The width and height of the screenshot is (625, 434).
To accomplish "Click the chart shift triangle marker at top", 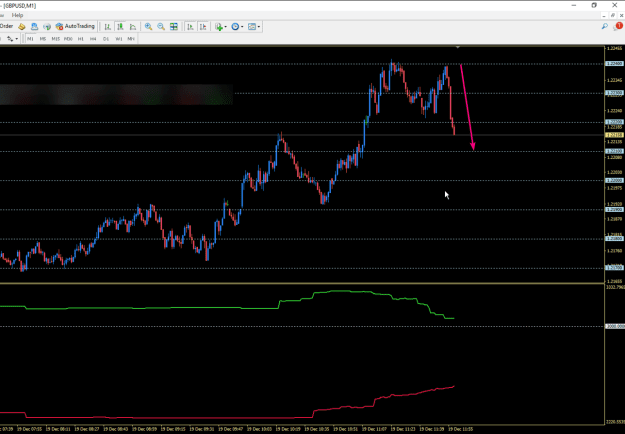I will point(458,47).
